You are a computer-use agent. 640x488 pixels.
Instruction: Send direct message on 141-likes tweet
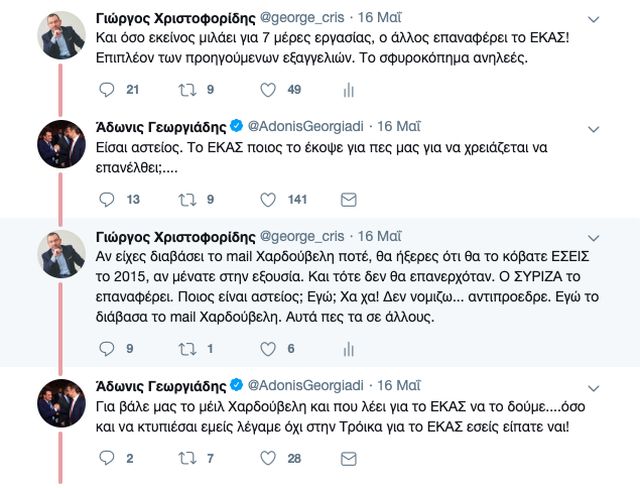pyautogui.click(x=348, y=199)
